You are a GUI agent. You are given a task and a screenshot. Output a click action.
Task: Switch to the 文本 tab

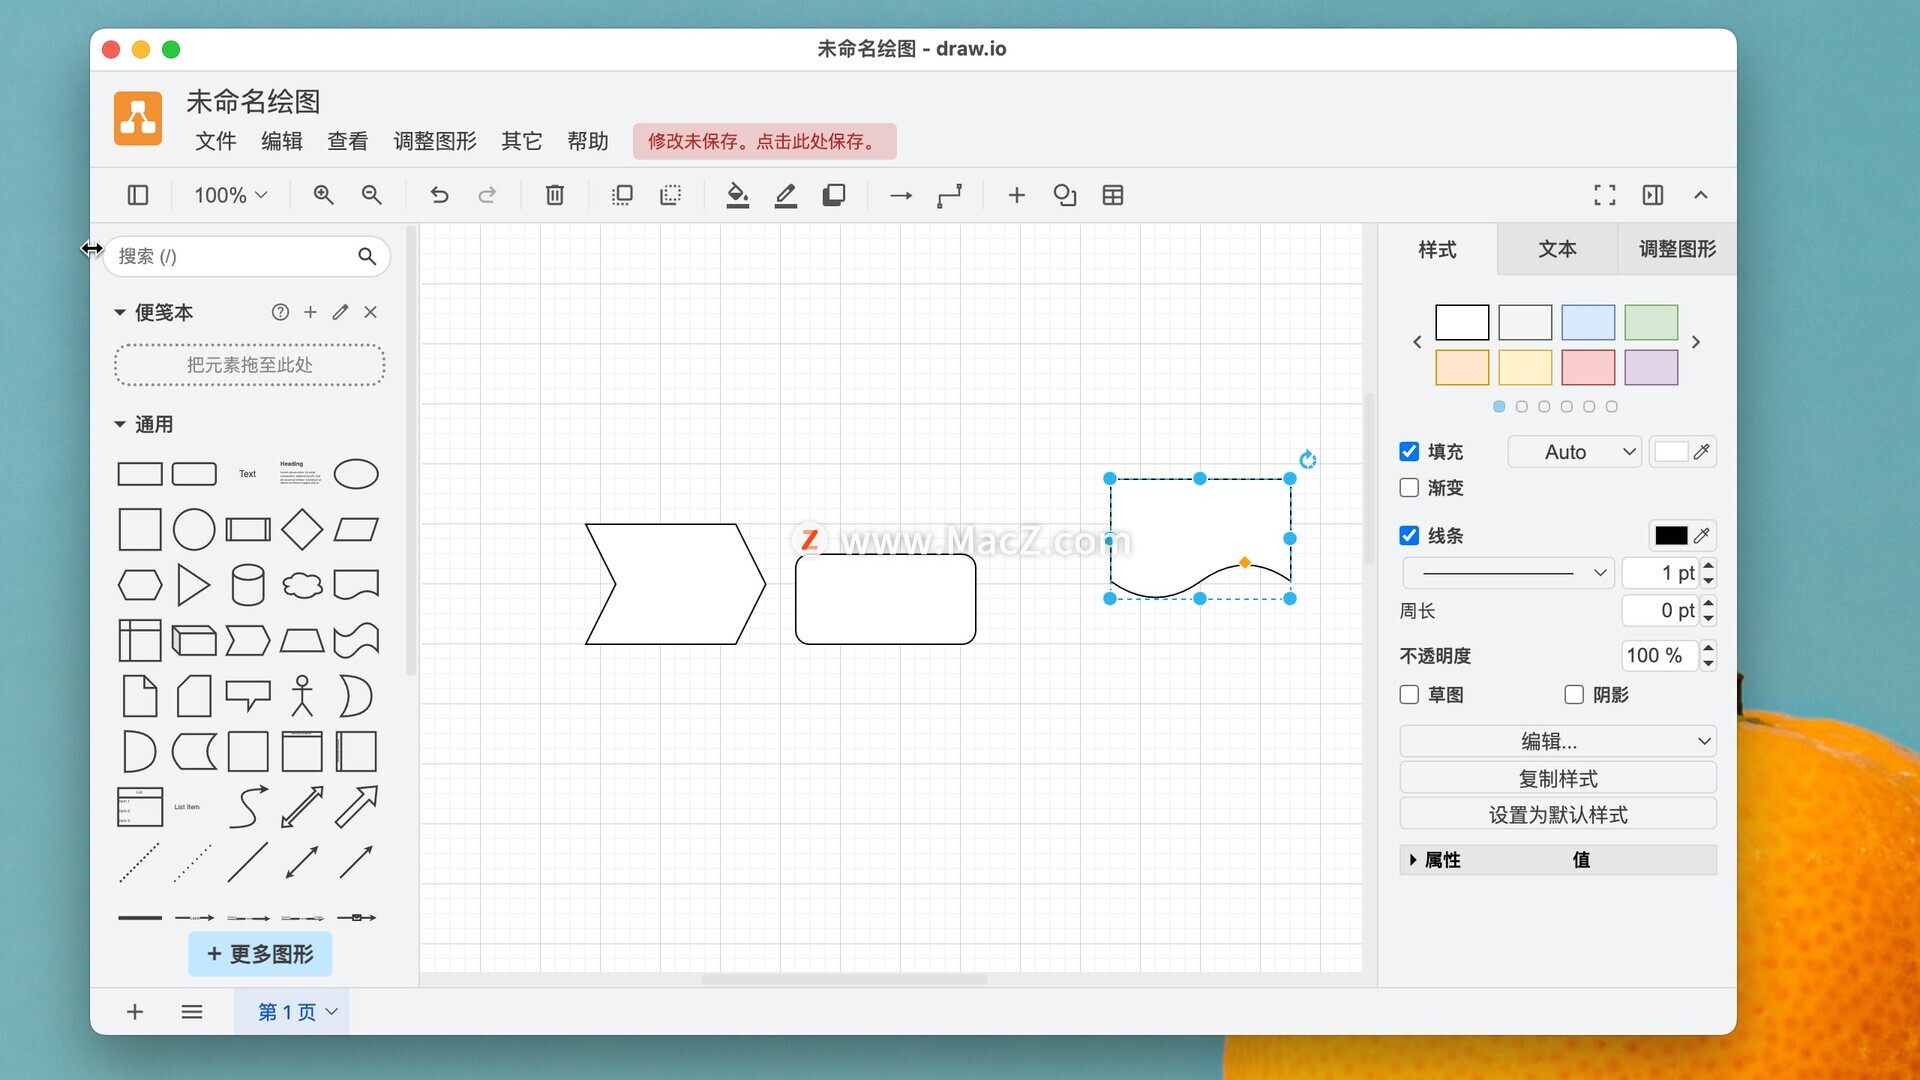[1557, 249]
